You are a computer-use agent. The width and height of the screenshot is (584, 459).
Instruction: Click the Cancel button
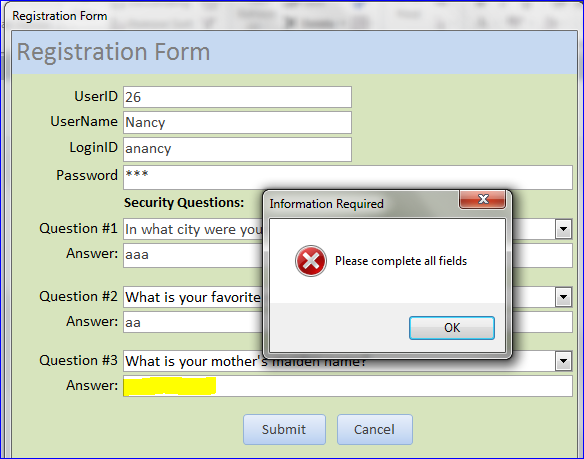pyautogui.click(x=375, y=429)
